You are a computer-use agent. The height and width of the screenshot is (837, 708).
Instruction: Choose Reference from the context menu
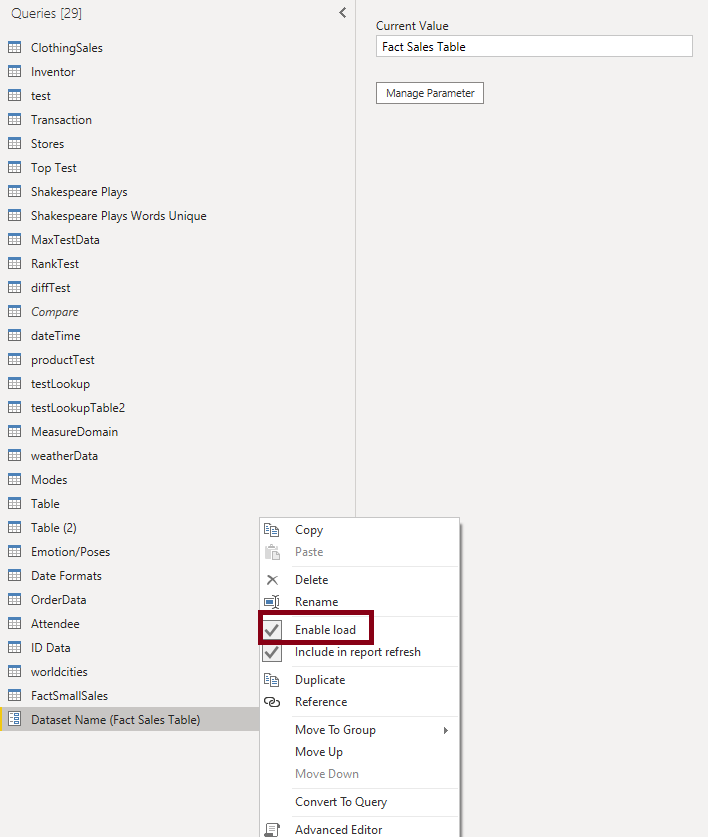pos(321,702)
